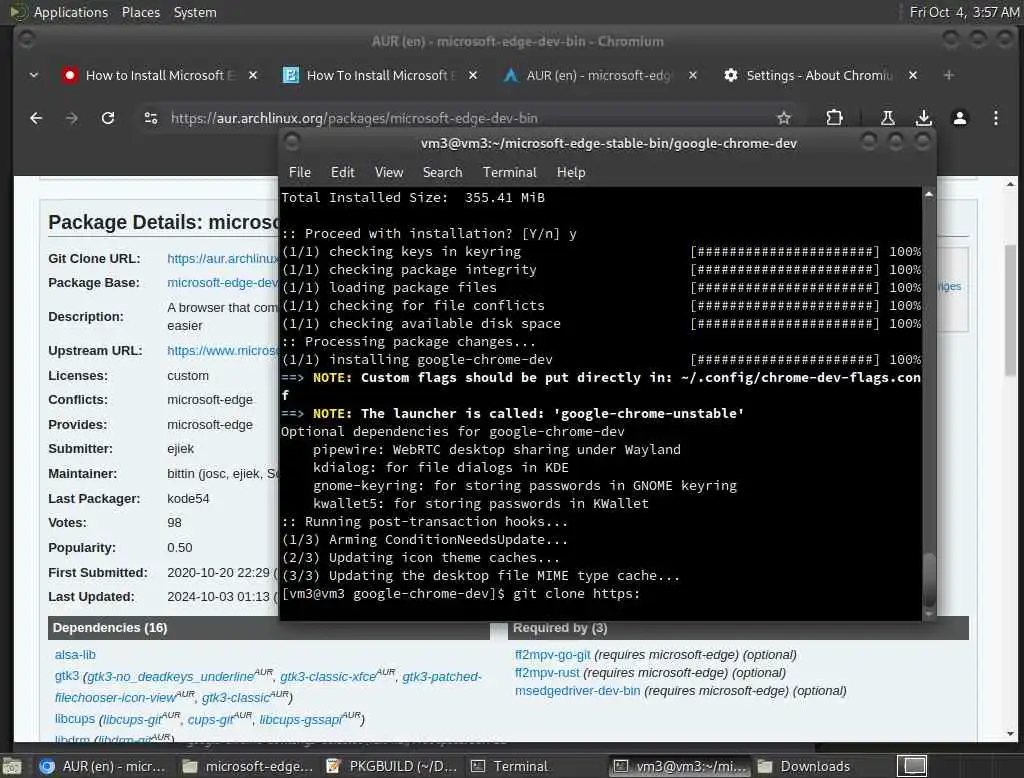This screenshot has width=1024, height=778.
Task: Open the Places menu in top panel
Action: point(141,12)
